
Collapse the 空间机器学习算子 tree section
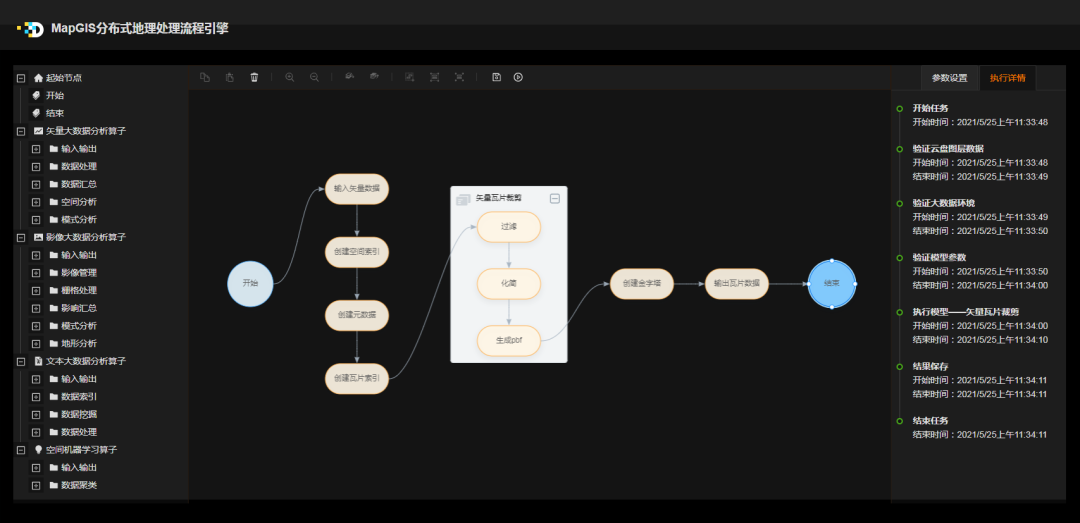click(21, 449)
